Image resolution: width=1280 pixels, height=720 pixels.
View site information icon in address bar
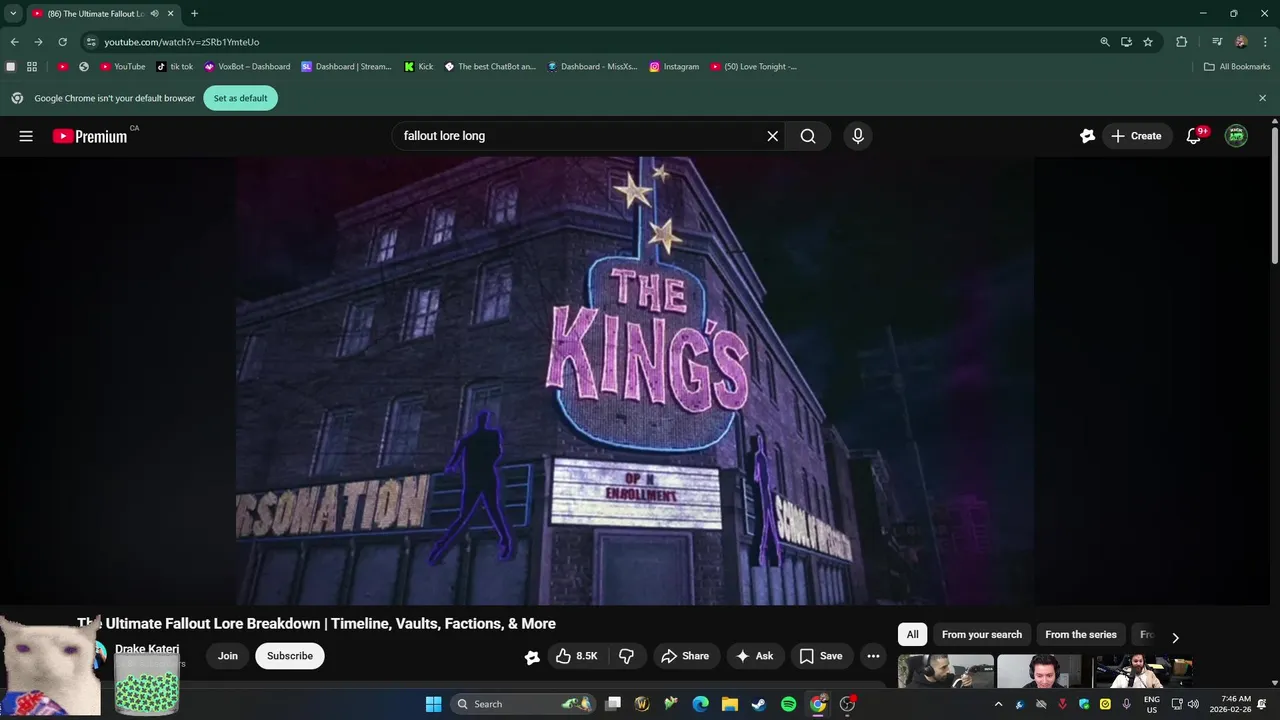[x=91, y=42]
